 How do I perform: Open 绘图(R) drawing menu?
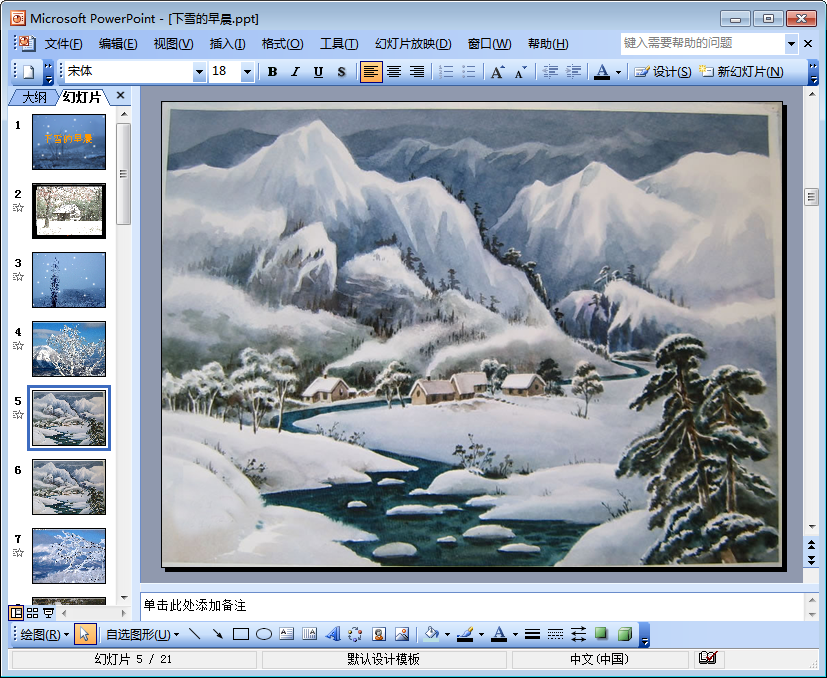point(44,634)
